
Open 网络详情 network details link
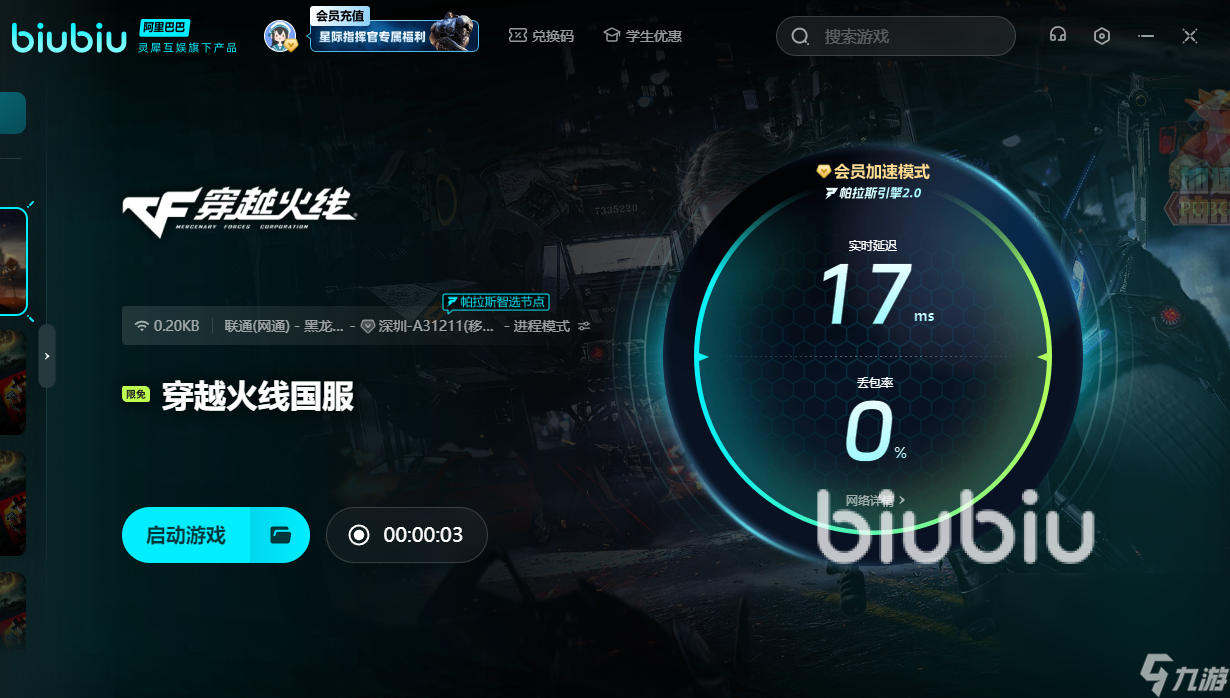[x=875, y=500]
